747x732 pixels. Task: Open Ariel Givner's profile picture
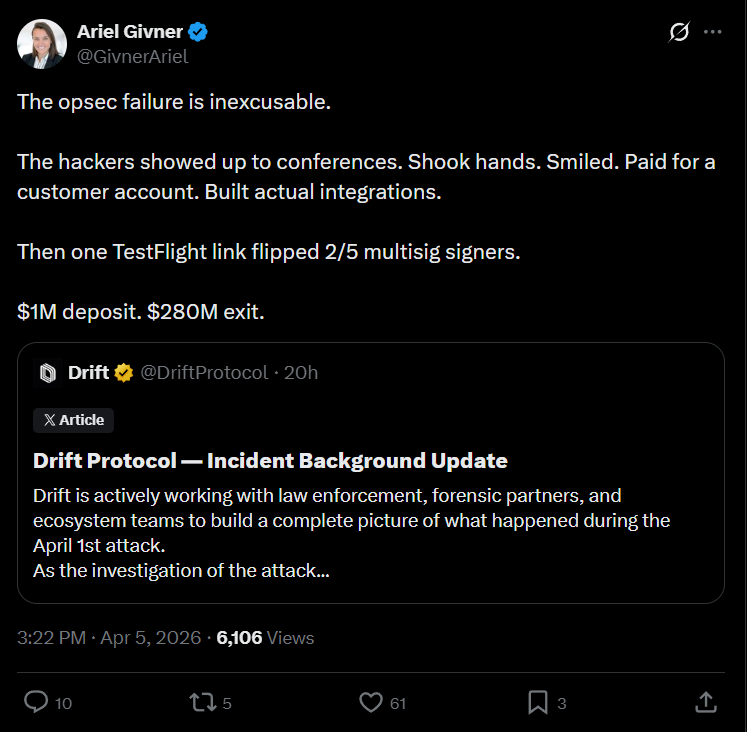tap(42, 44)
